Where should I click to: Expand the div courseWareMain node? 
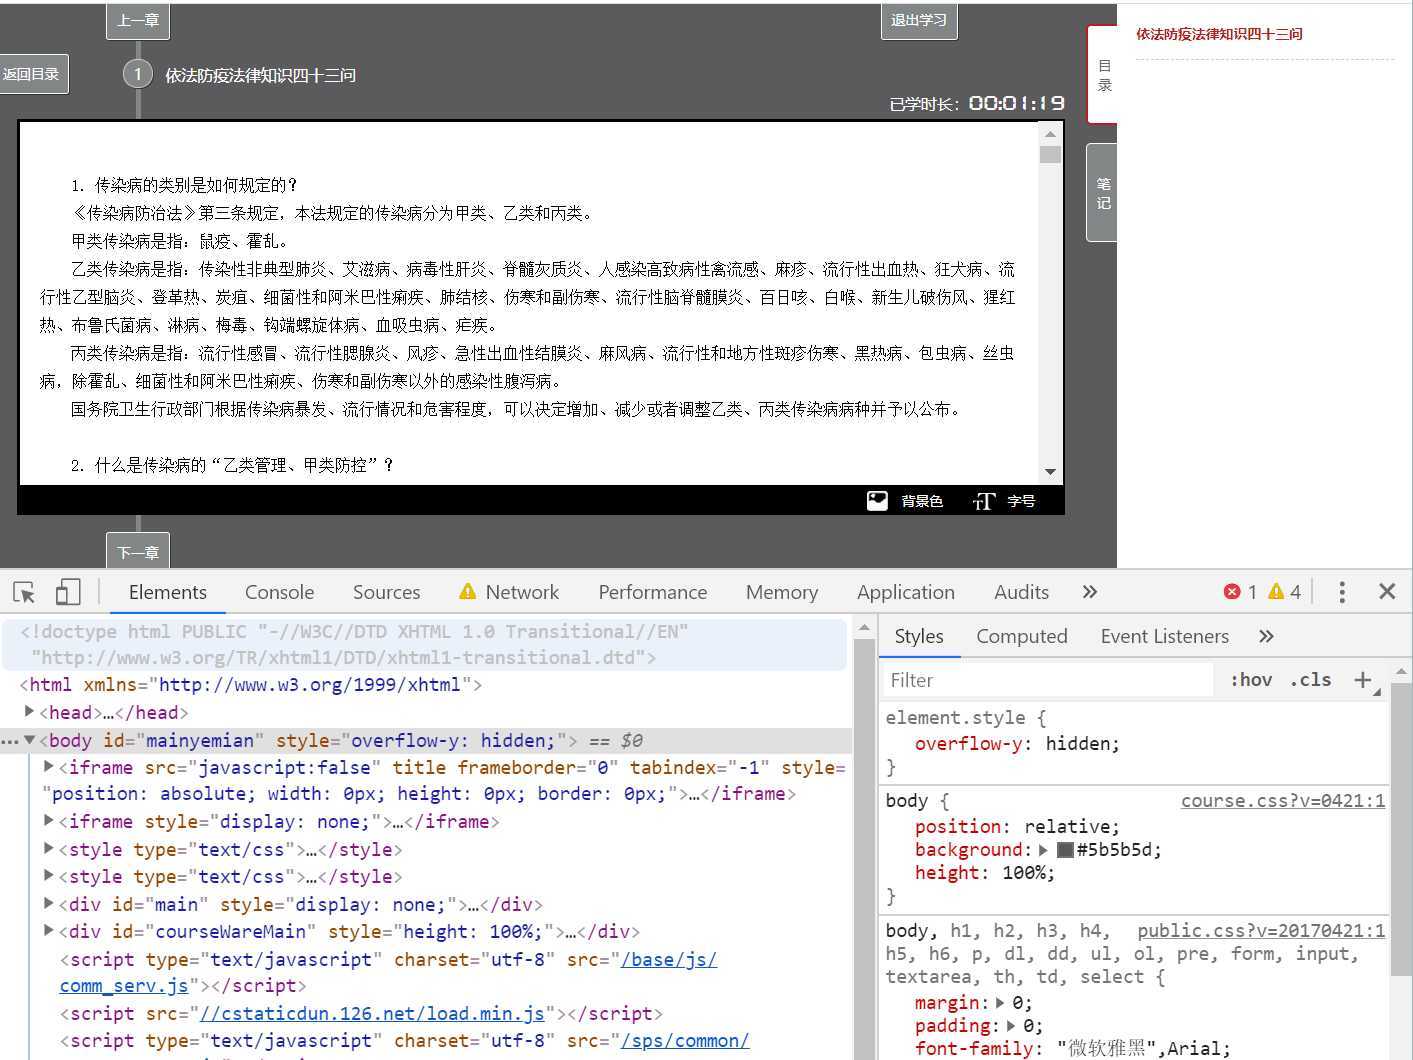click(x=48, y=931)
